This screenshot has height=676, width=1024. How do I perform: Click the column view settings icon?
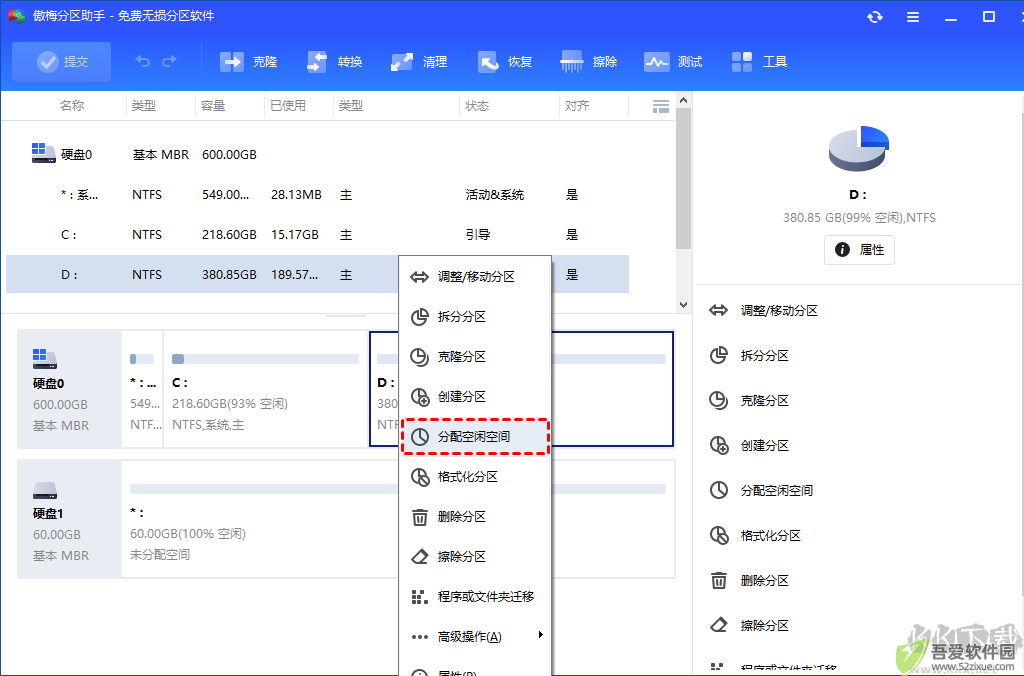coord(661,106)
